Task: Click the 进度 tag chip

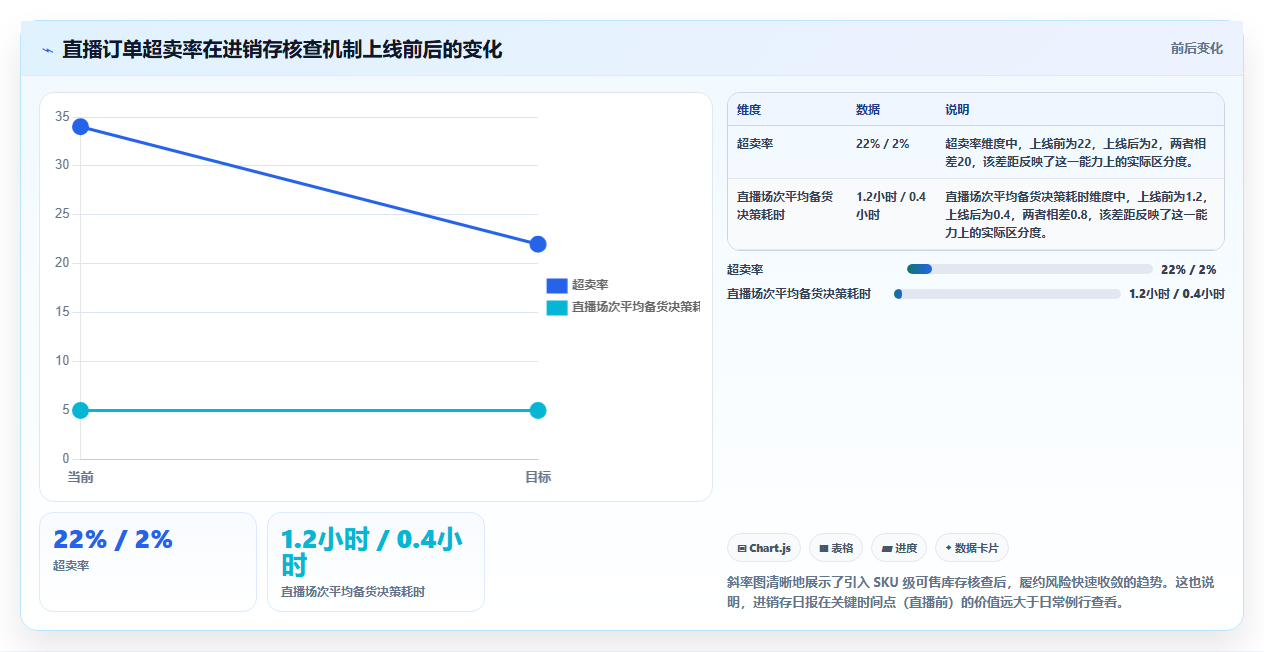Action: (x=899, y=548)
